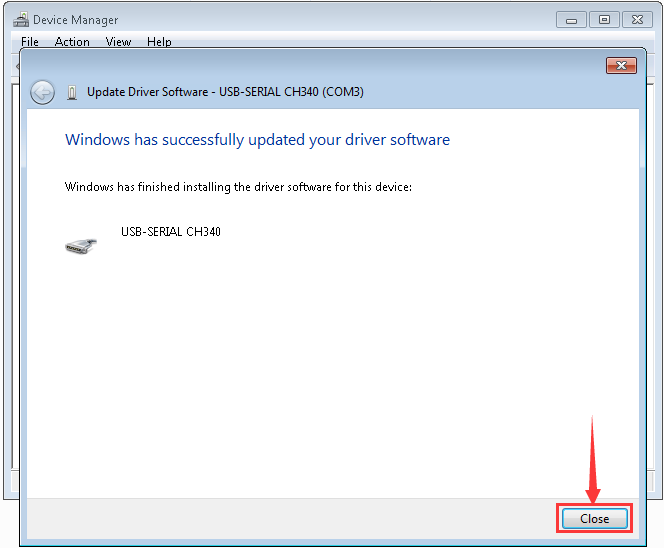Viewport: 664px width, 548px height.
Task: Open the View menu
Action: (x=119, y=42)
